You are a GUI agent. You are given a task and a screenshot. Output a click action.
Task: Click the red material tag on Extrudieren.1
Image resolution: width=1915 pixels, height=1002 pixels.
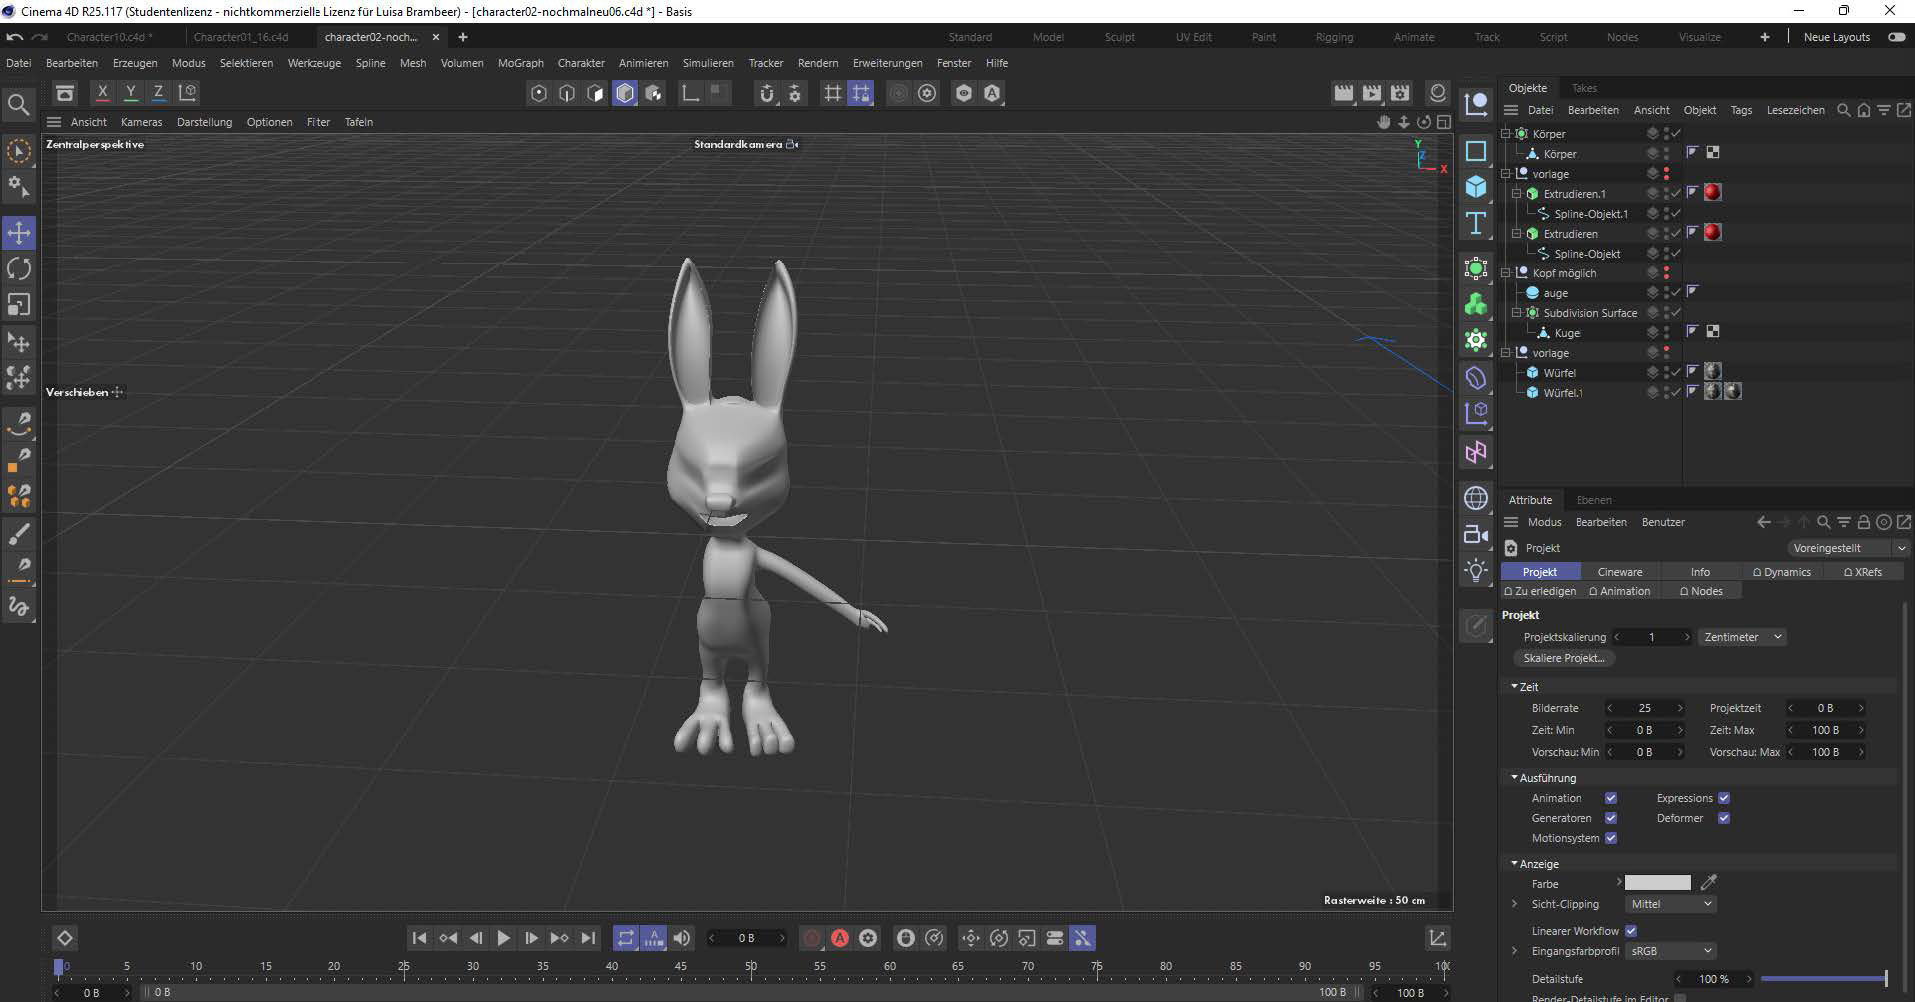coord(1712,192)
